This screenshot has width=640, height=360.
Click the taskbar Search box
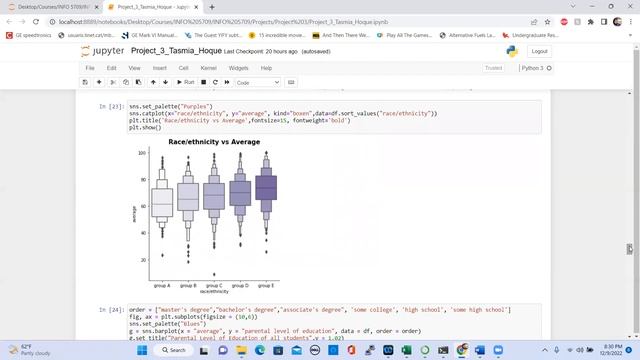(x=173, y=350)
